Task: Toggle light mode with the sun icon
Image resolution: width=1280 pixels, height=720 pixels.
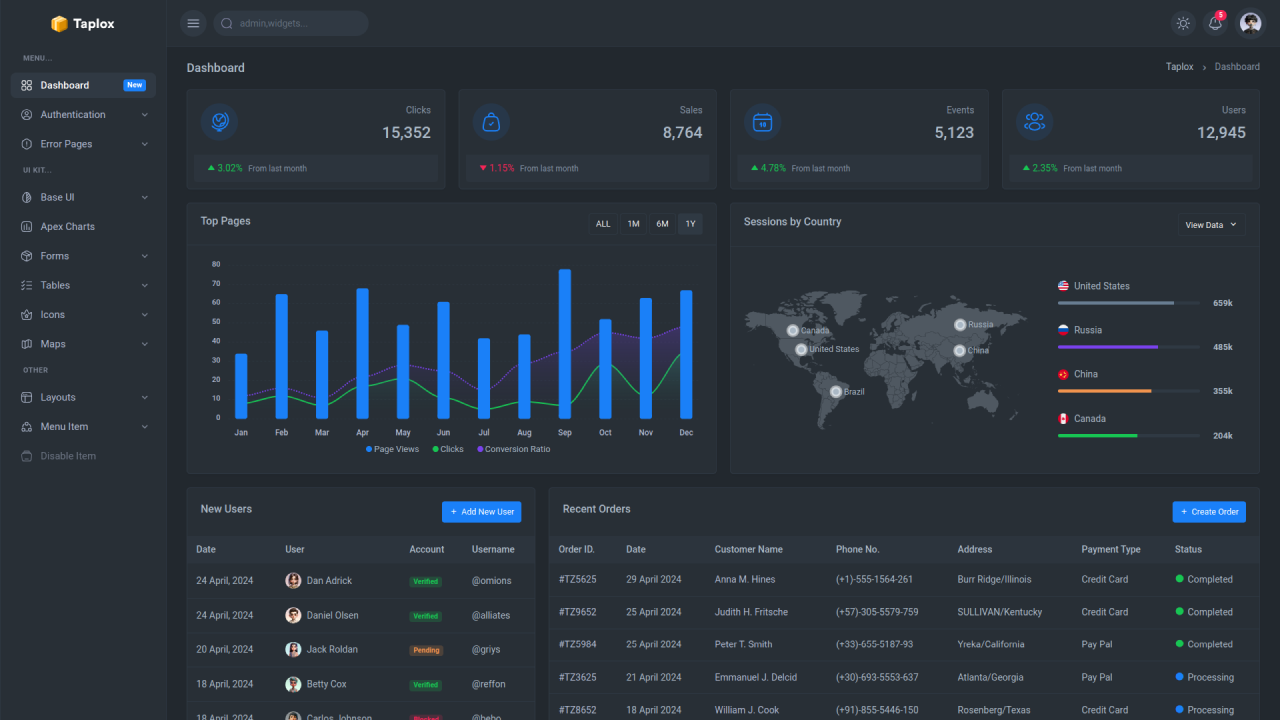Action: click(1183, 22)
